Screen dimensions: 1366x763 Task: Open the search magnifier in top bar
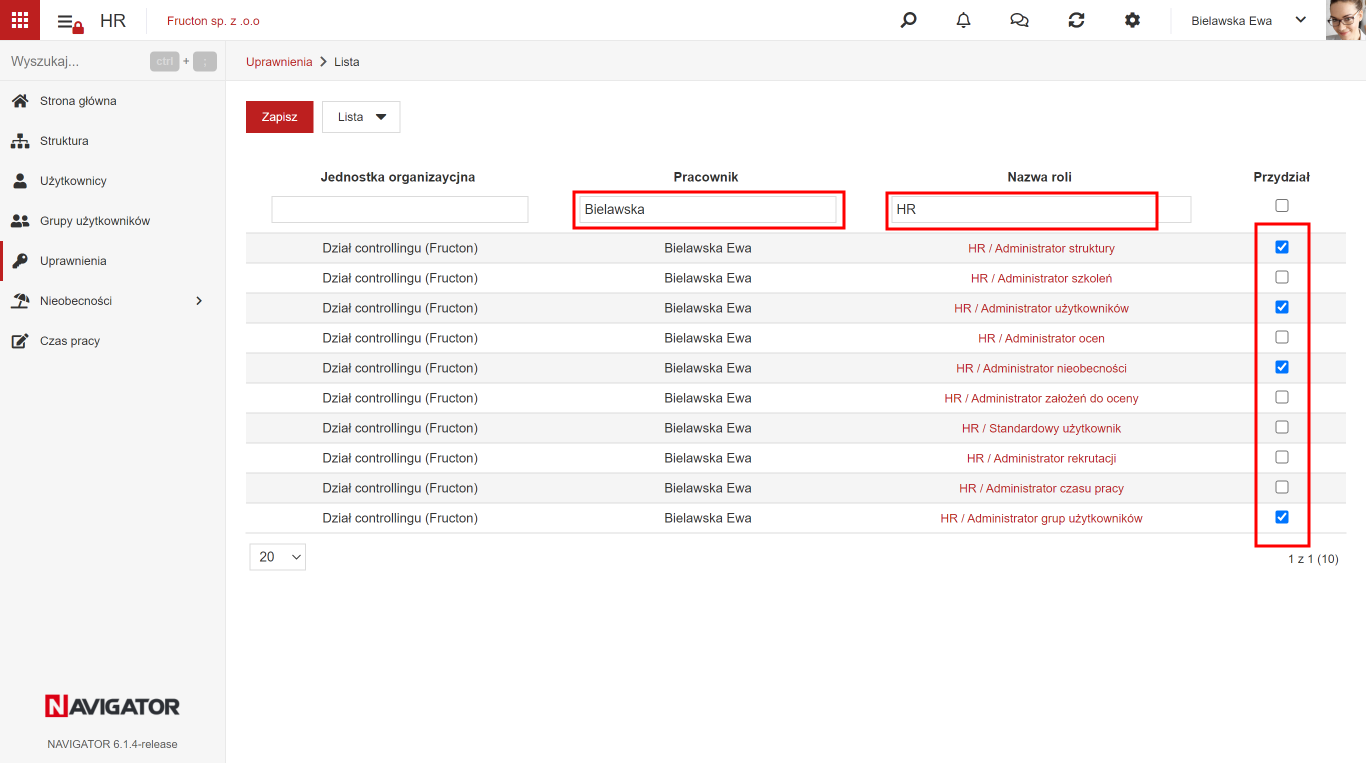pos(908,20)
